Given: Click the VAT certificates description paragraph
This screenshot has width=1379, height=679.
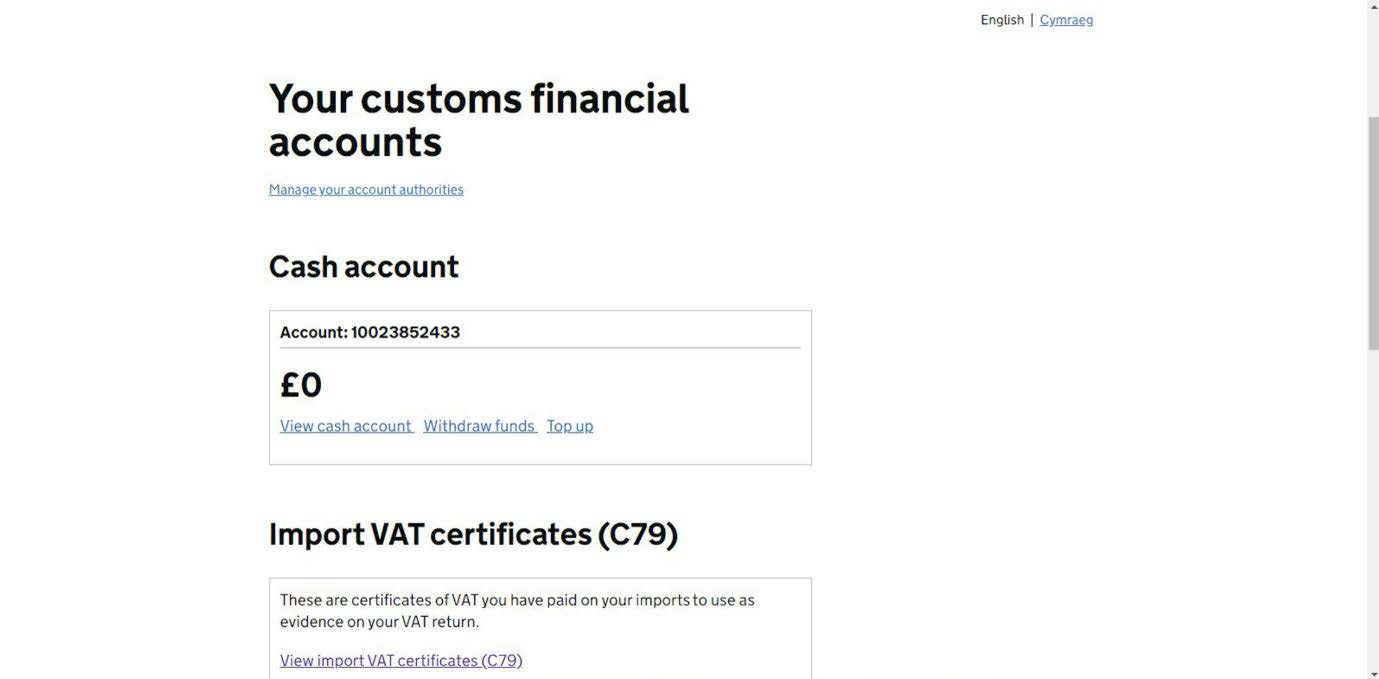Looking at the screenshot, I should click(517, 611).
